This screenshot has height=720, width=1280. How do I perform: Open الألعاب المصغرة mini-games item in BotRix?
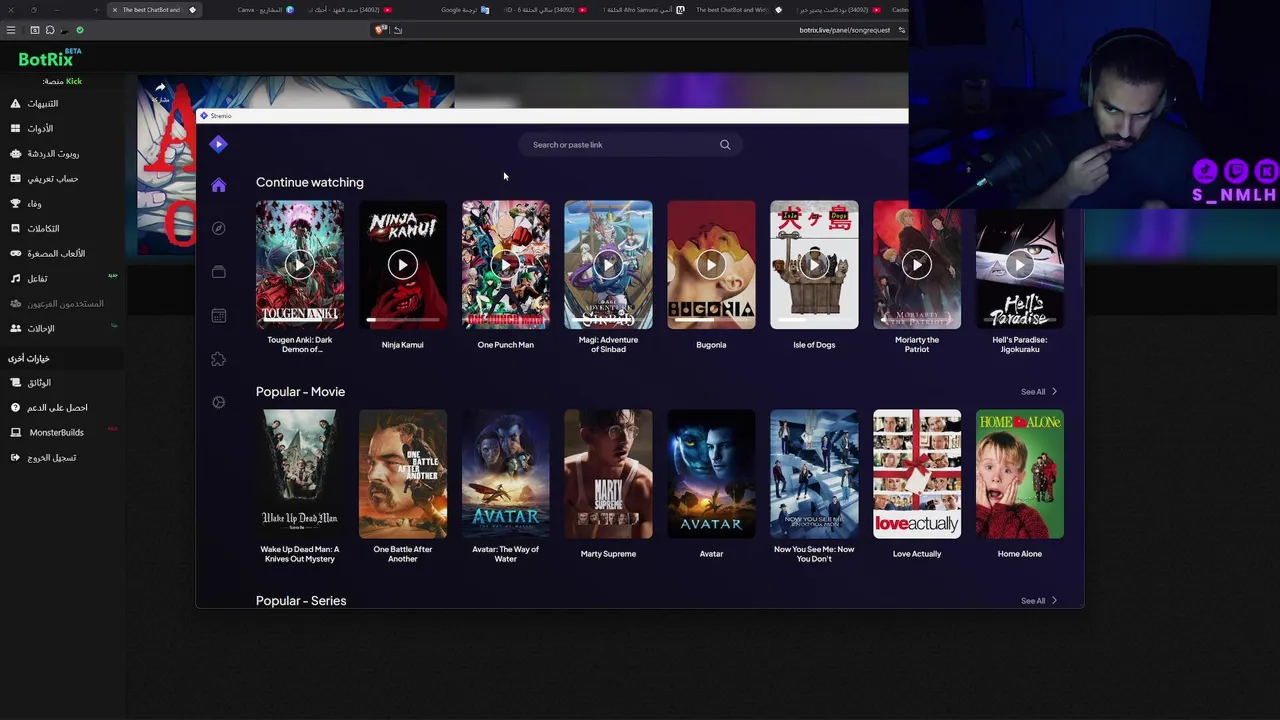(x=47, y=254)
